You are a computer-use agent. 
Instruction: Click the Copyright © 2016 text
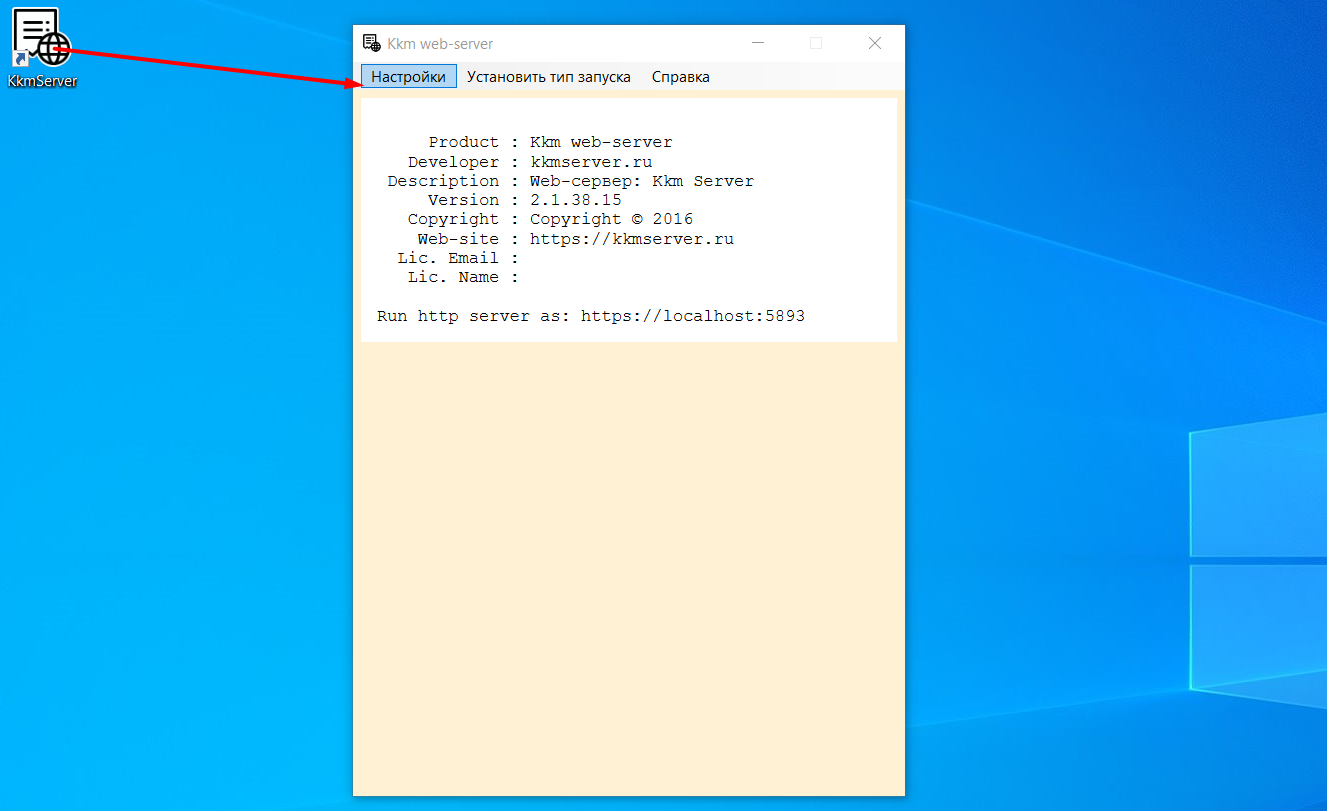click(611, 219)
